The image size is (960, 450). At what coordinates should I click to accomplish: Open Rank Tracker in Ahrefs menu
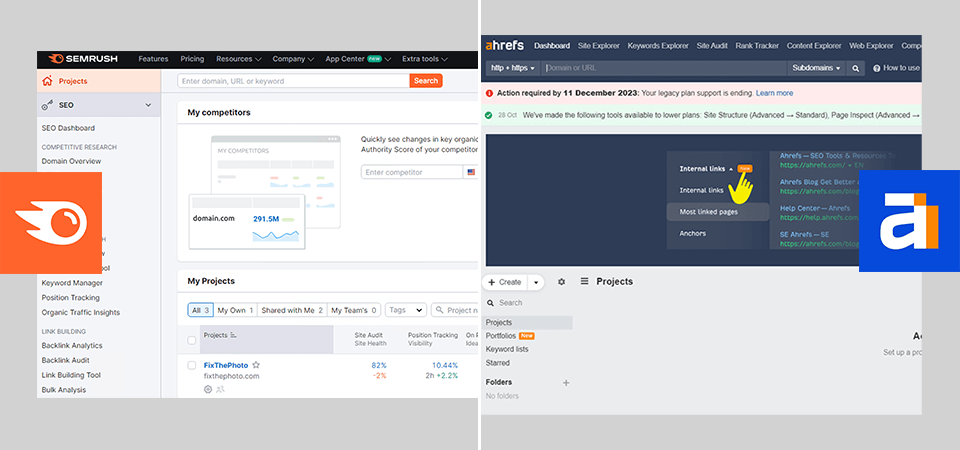(757, 46)
